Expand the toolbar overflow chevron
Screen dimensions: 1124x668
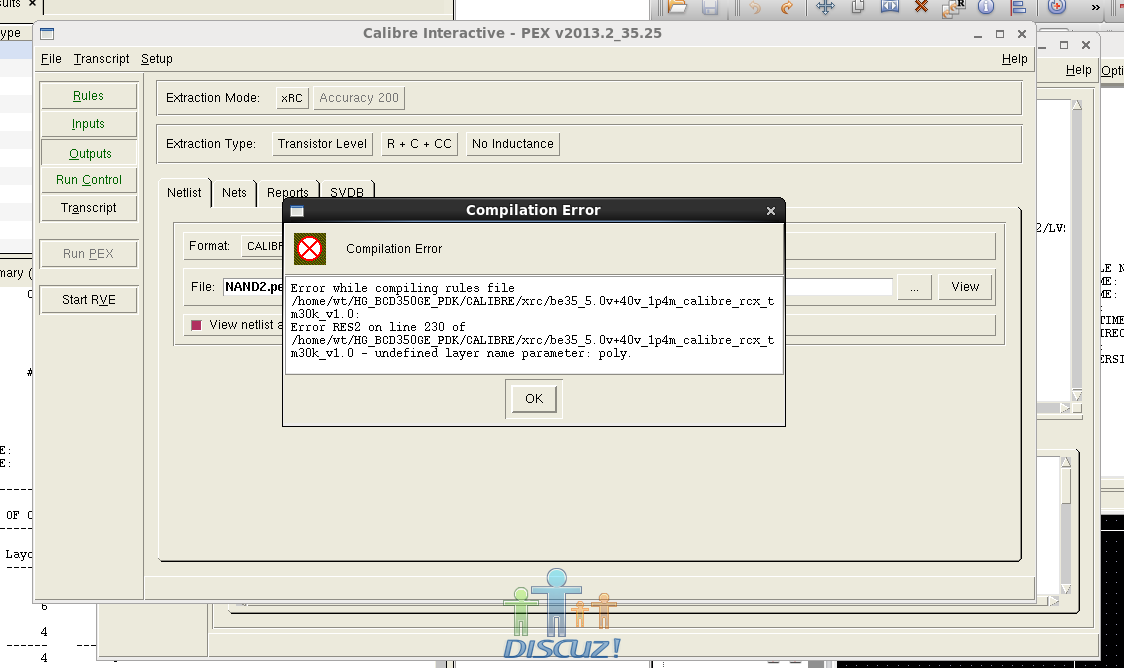pyautogui.click(x=1095, y=8)
